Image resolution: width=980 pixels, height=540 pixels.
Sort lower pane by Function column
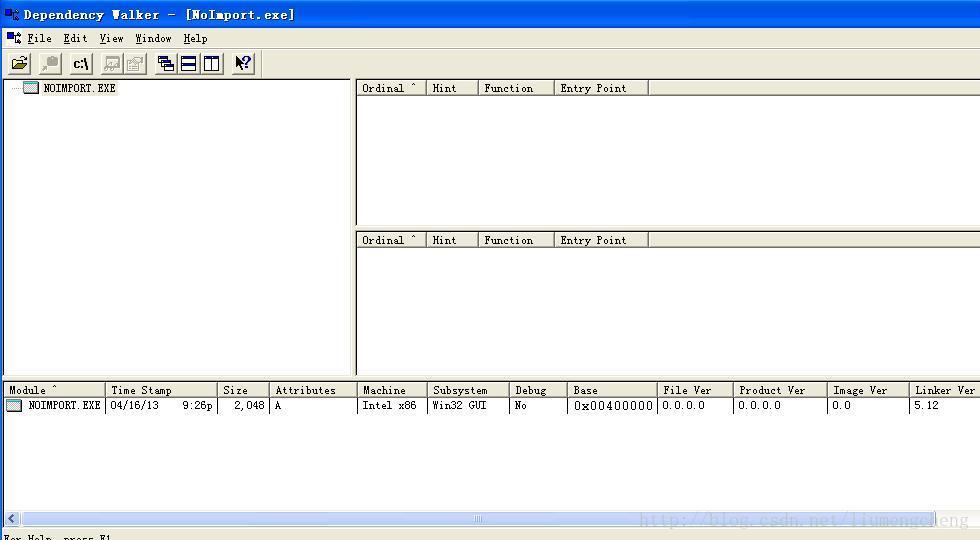click(x=516, y=240)
